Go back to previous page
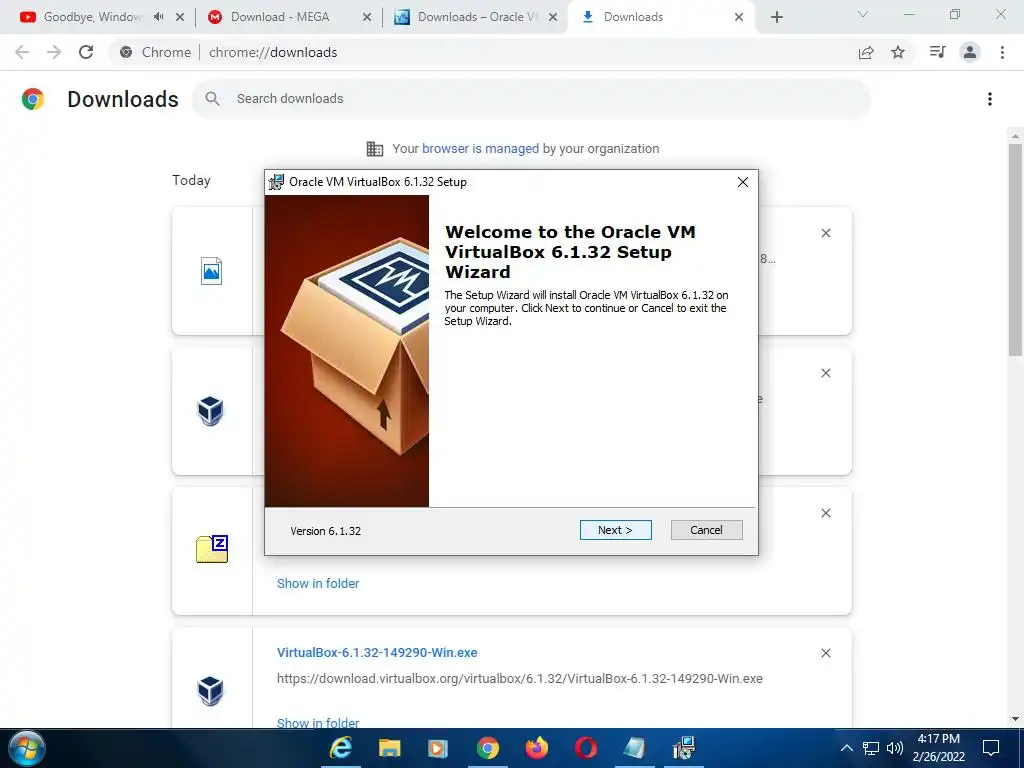This screenshot has width=1024, height=768. (22, 52)
